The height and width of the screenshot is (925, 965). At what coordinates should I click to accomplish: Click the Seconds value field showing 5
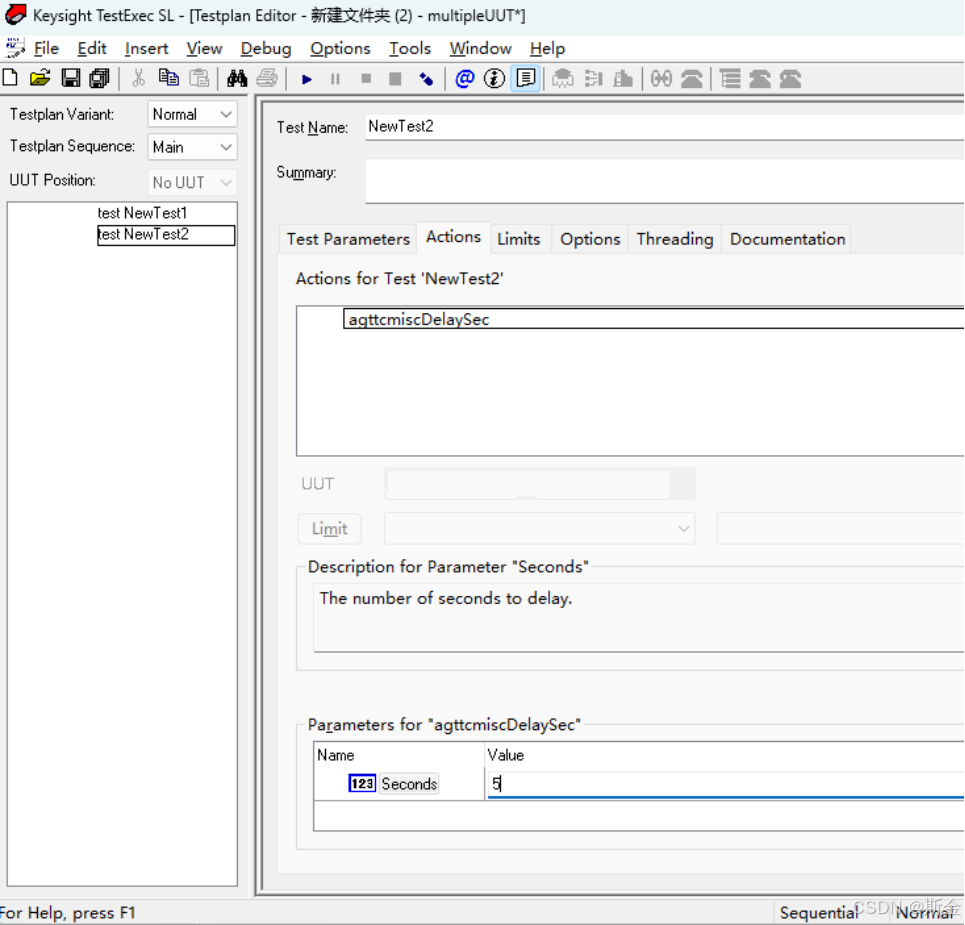point(725,784)
